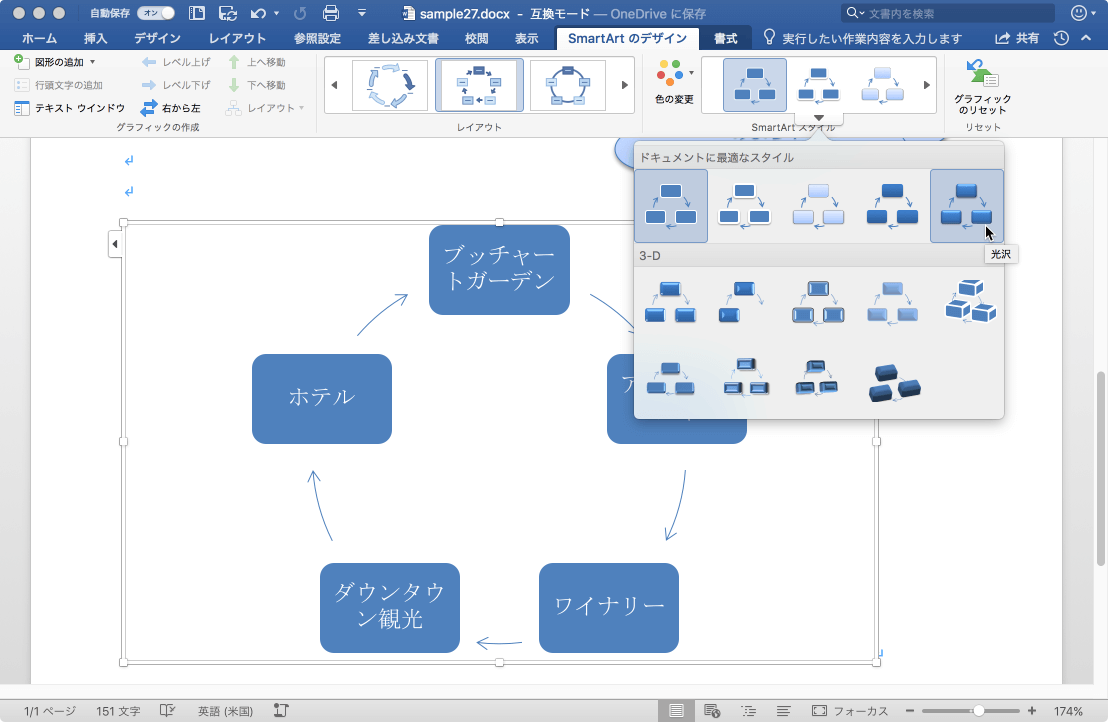Open the 挿入 tab
The width and height of the screenshot is (1108, 722).
[95, 38]
